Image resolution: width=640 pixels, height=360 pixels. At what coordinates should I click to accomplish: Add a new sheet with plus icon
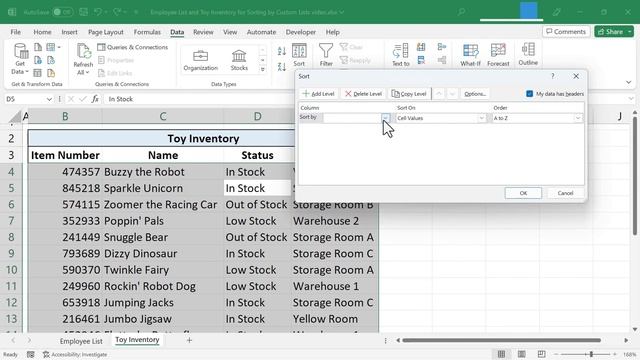coord(189,340)
